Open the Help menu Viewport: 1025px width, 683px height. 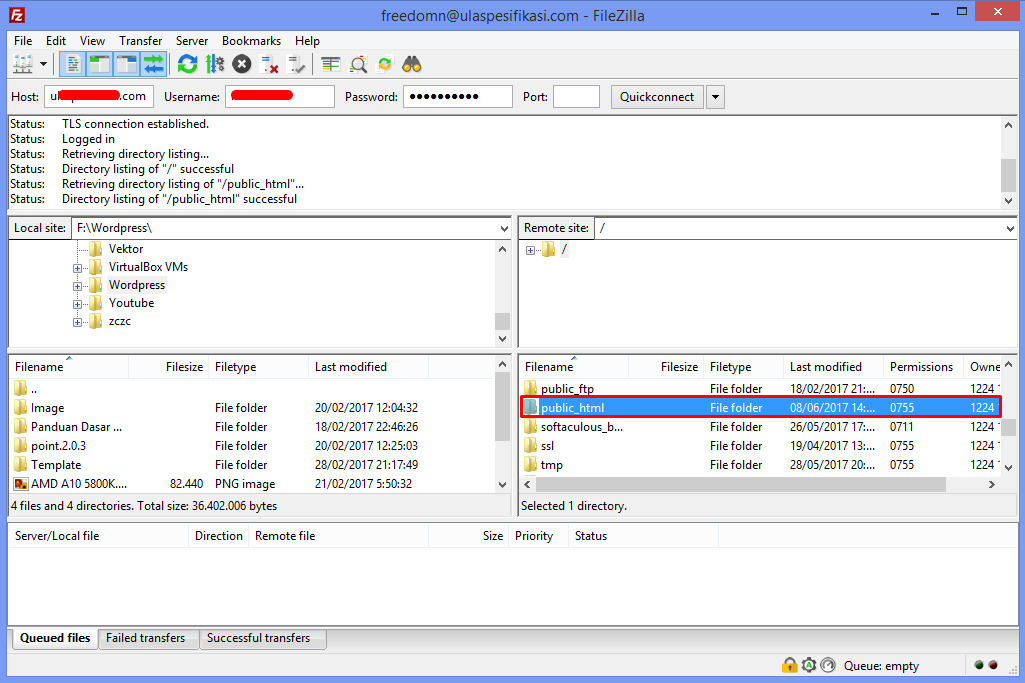(x=307, y=41)
